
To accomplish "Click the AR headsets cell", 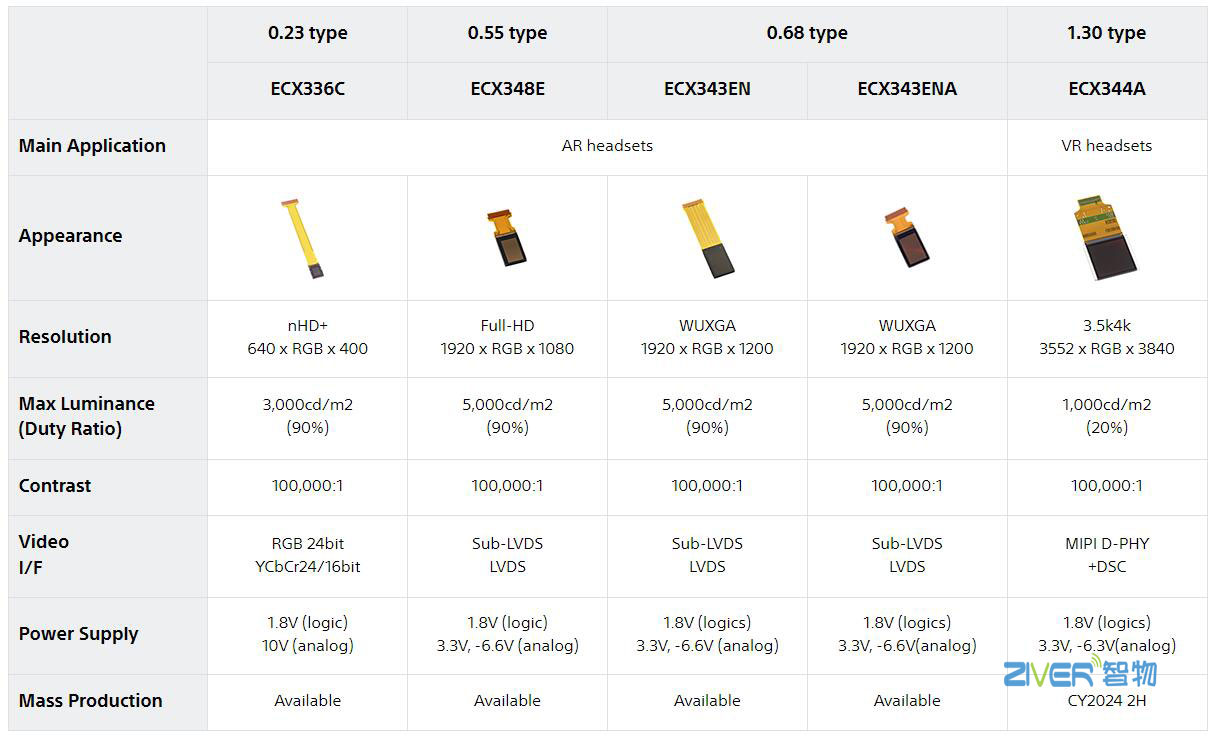I will click(607, 146).
